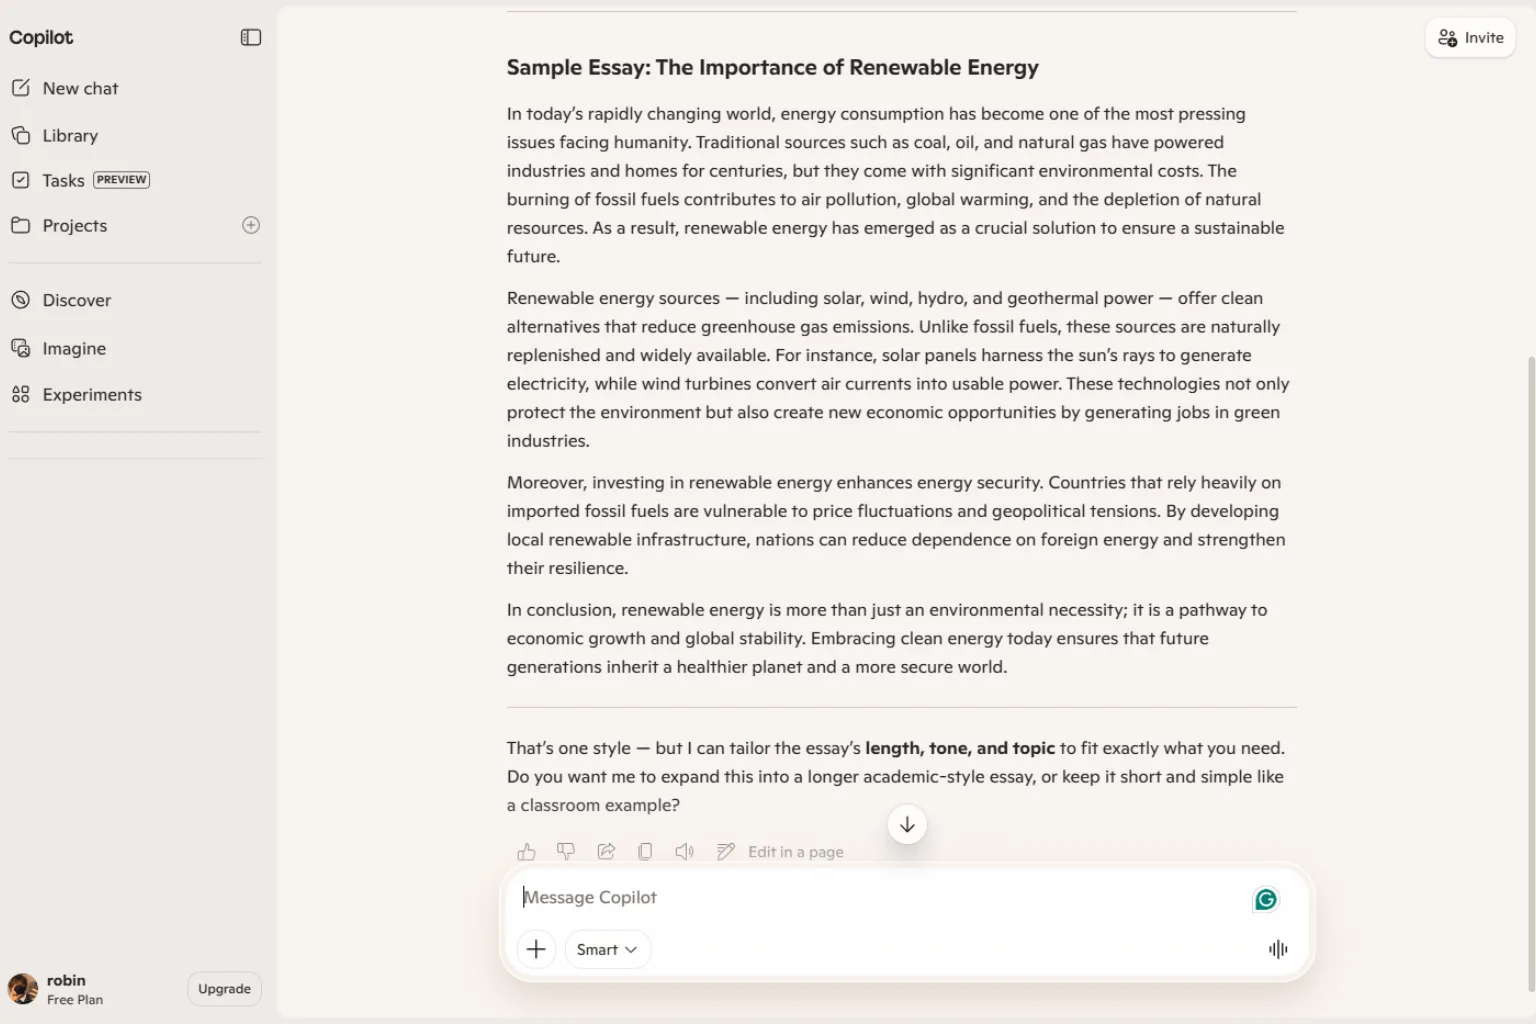The image size is (1536, 1024).
Task: Click the thumbs down icon
Action: tap(566, 852)
